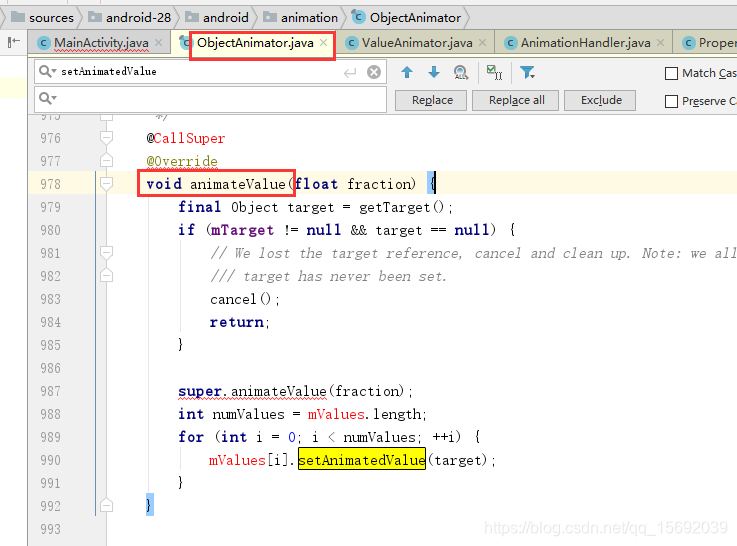Switch to MainActivity.java tab
737x546 pixels.
(x=101, y=43)
